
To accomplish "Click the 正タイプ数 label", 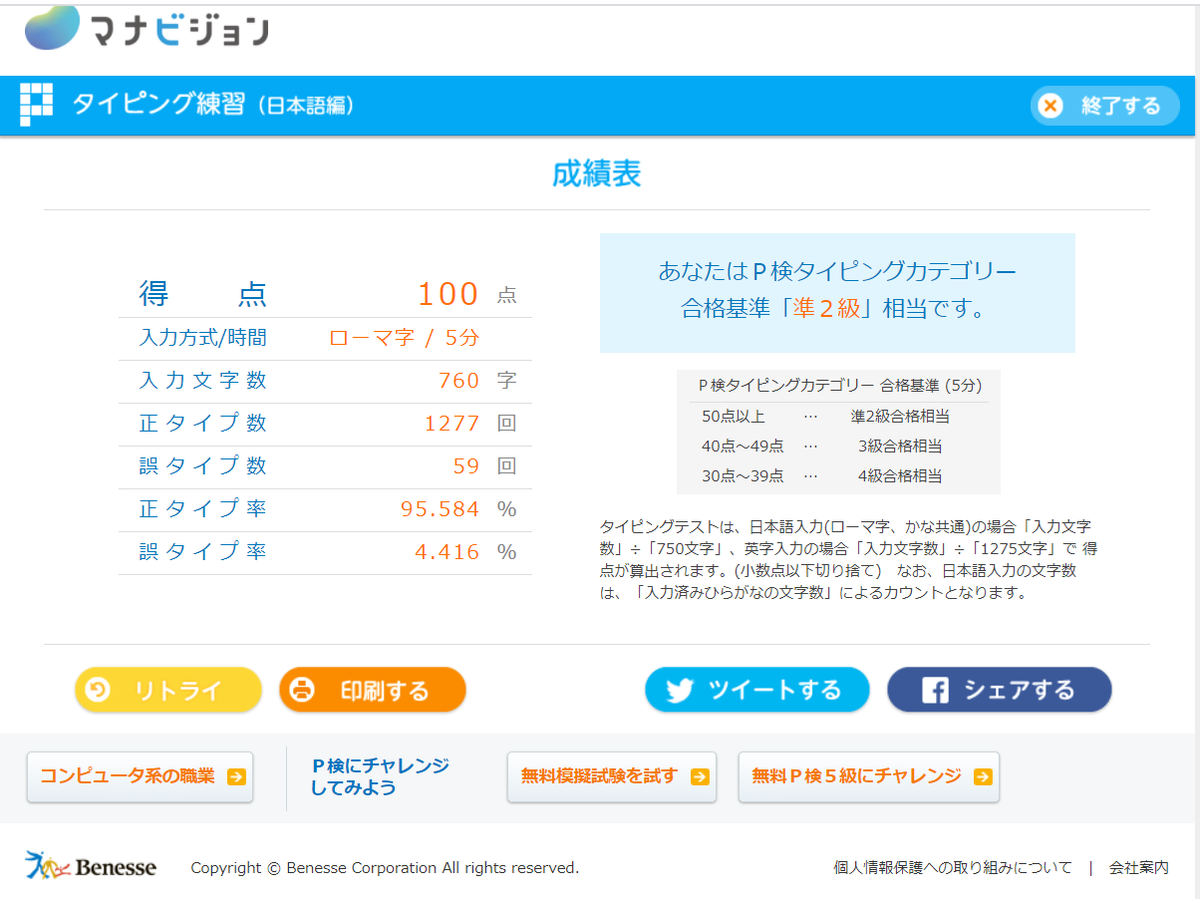I will pos(203,423).
